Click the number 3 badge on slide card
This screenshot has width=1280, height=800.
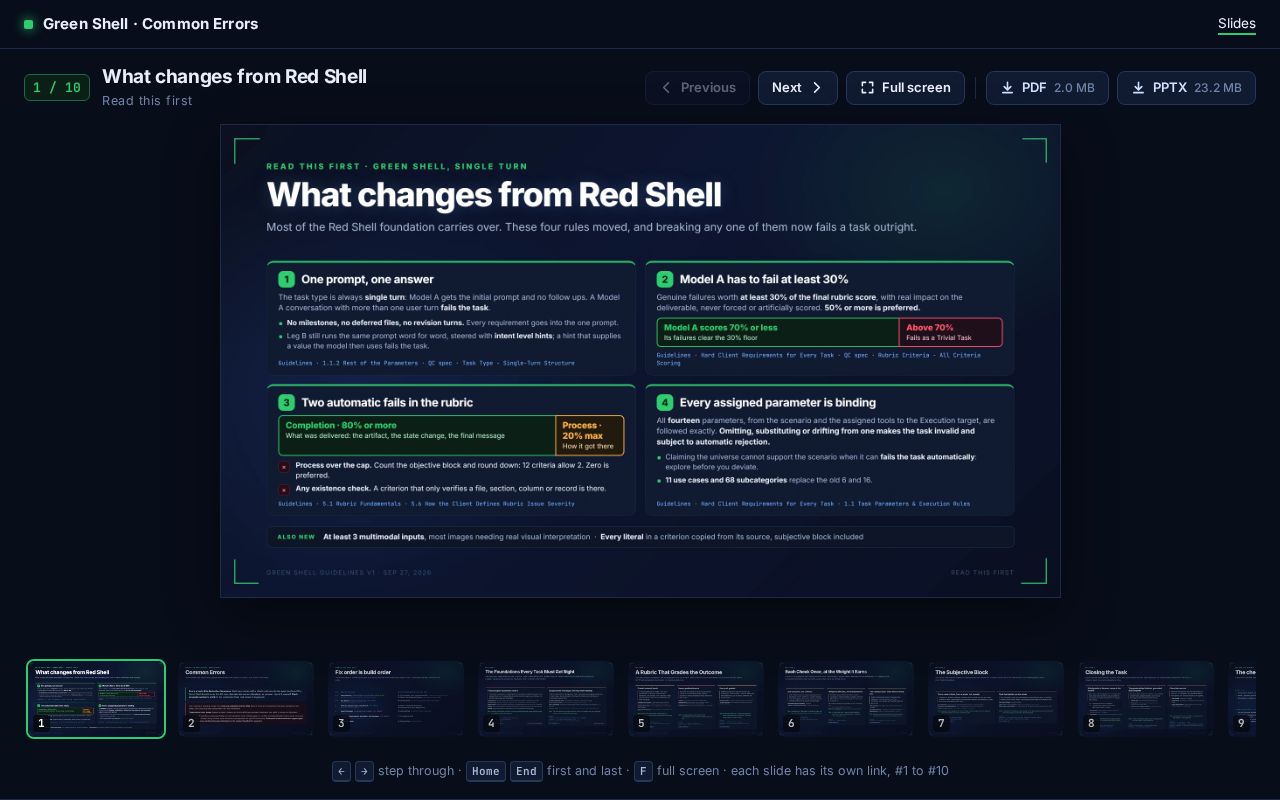click(286, 402)
